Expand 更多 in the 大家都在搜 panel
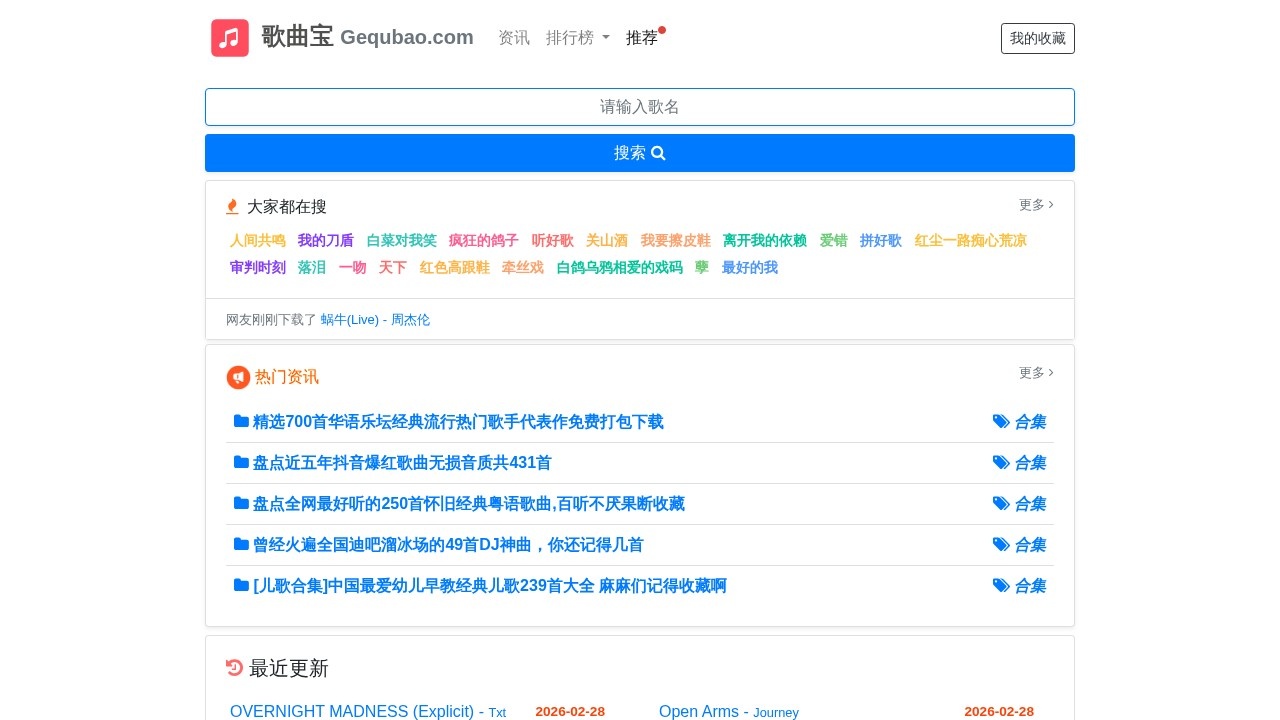The image size is (1280, 720). pyautogui.click(x=1036, y=205)
